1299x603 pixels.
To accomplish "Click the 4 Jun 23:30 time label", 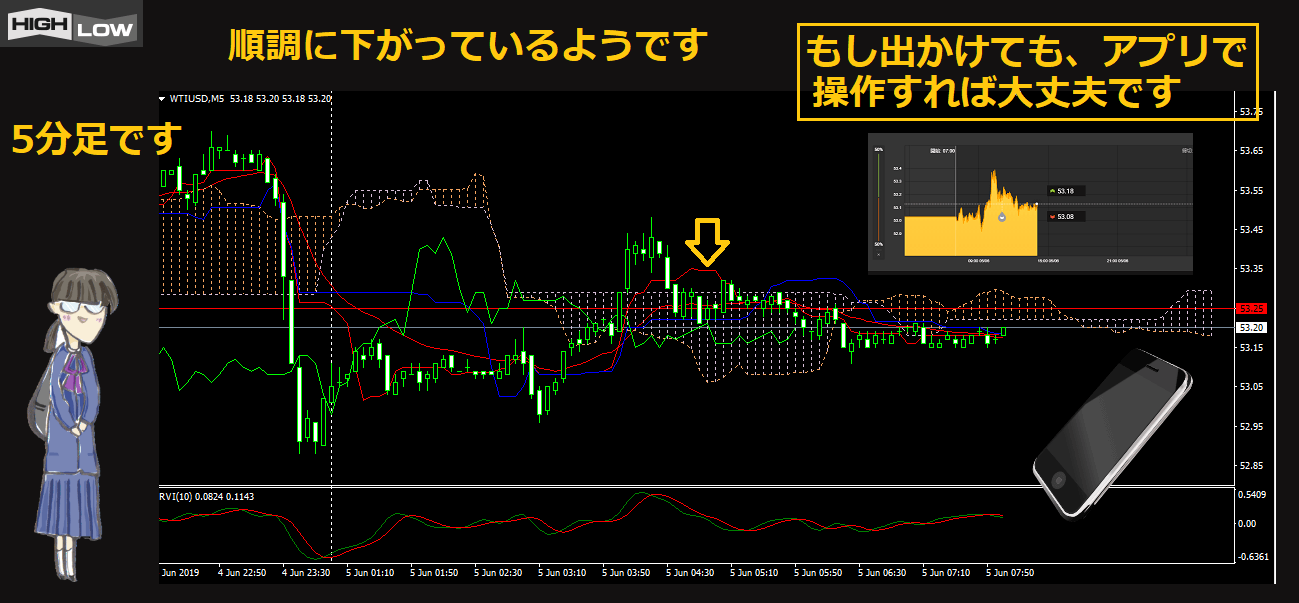I will 307,573.
